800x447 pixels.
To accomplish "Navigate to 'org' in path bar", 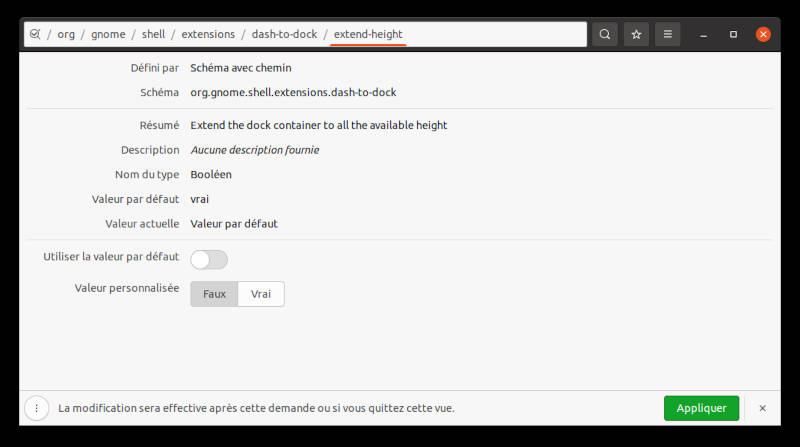I will [66, 34].
